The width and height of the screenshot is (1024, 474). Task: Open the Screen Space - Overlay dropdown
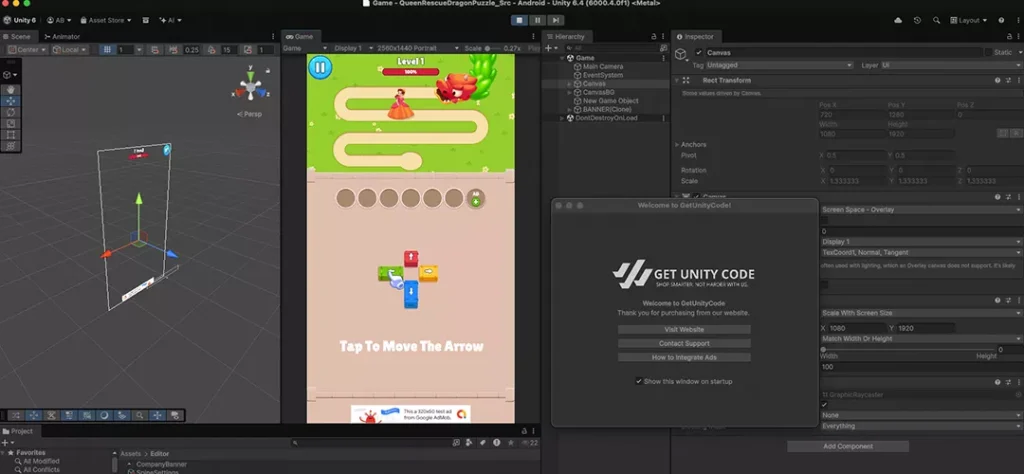(x=921, y=210)
